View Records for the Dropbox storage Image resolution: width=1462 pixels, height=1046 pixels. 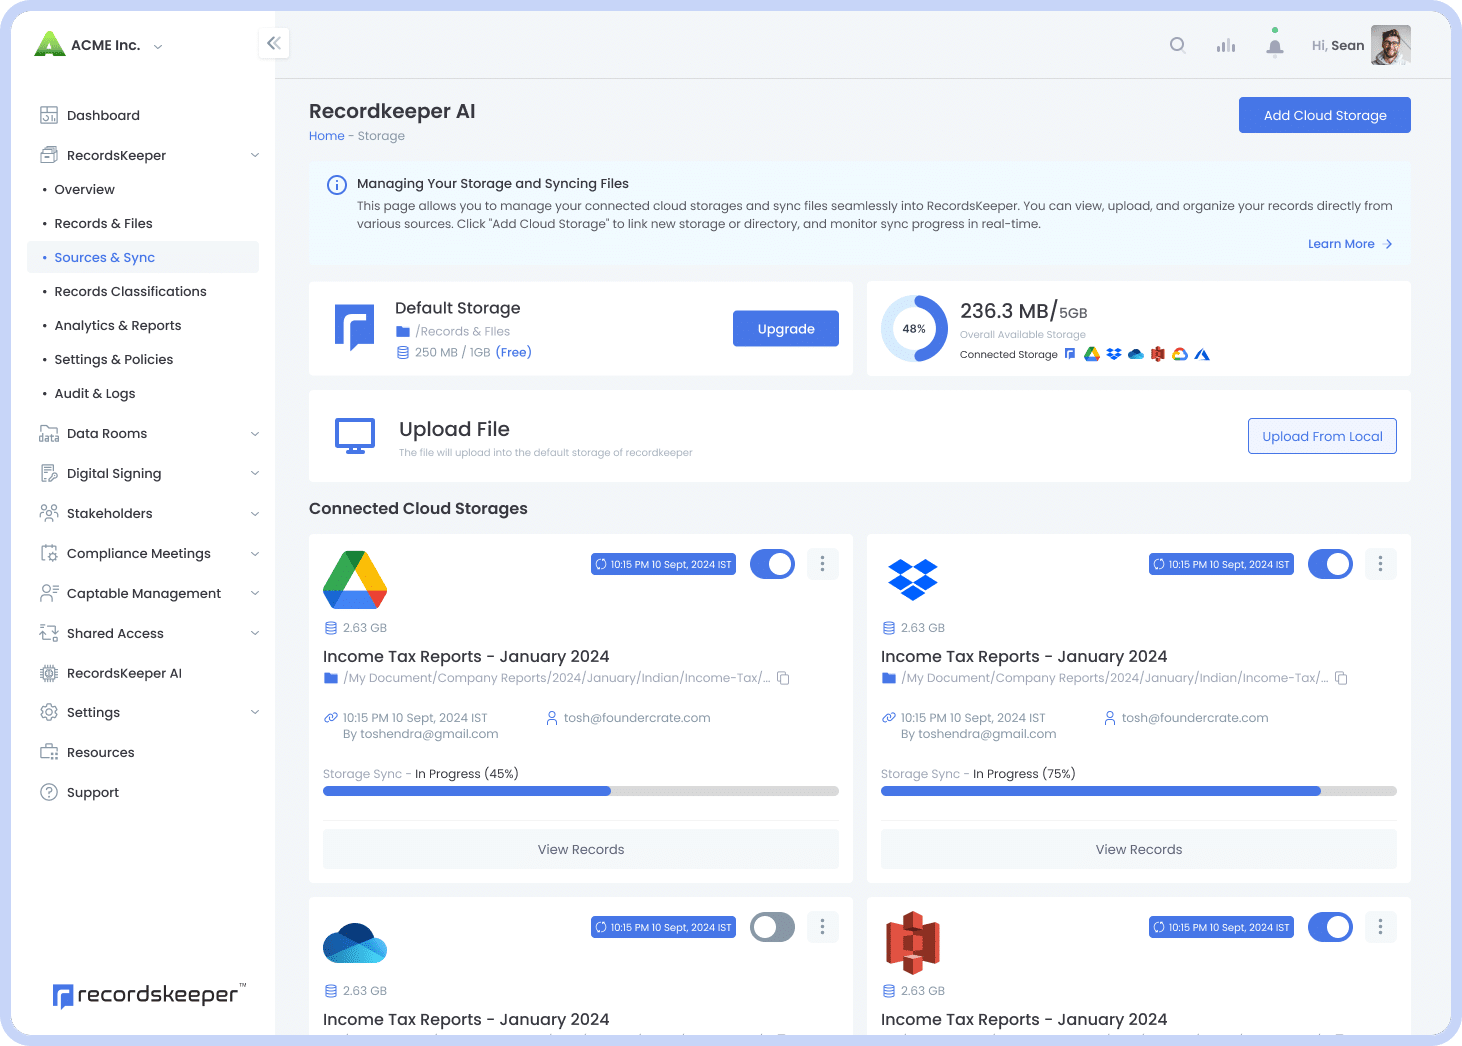coord(1139,849)
